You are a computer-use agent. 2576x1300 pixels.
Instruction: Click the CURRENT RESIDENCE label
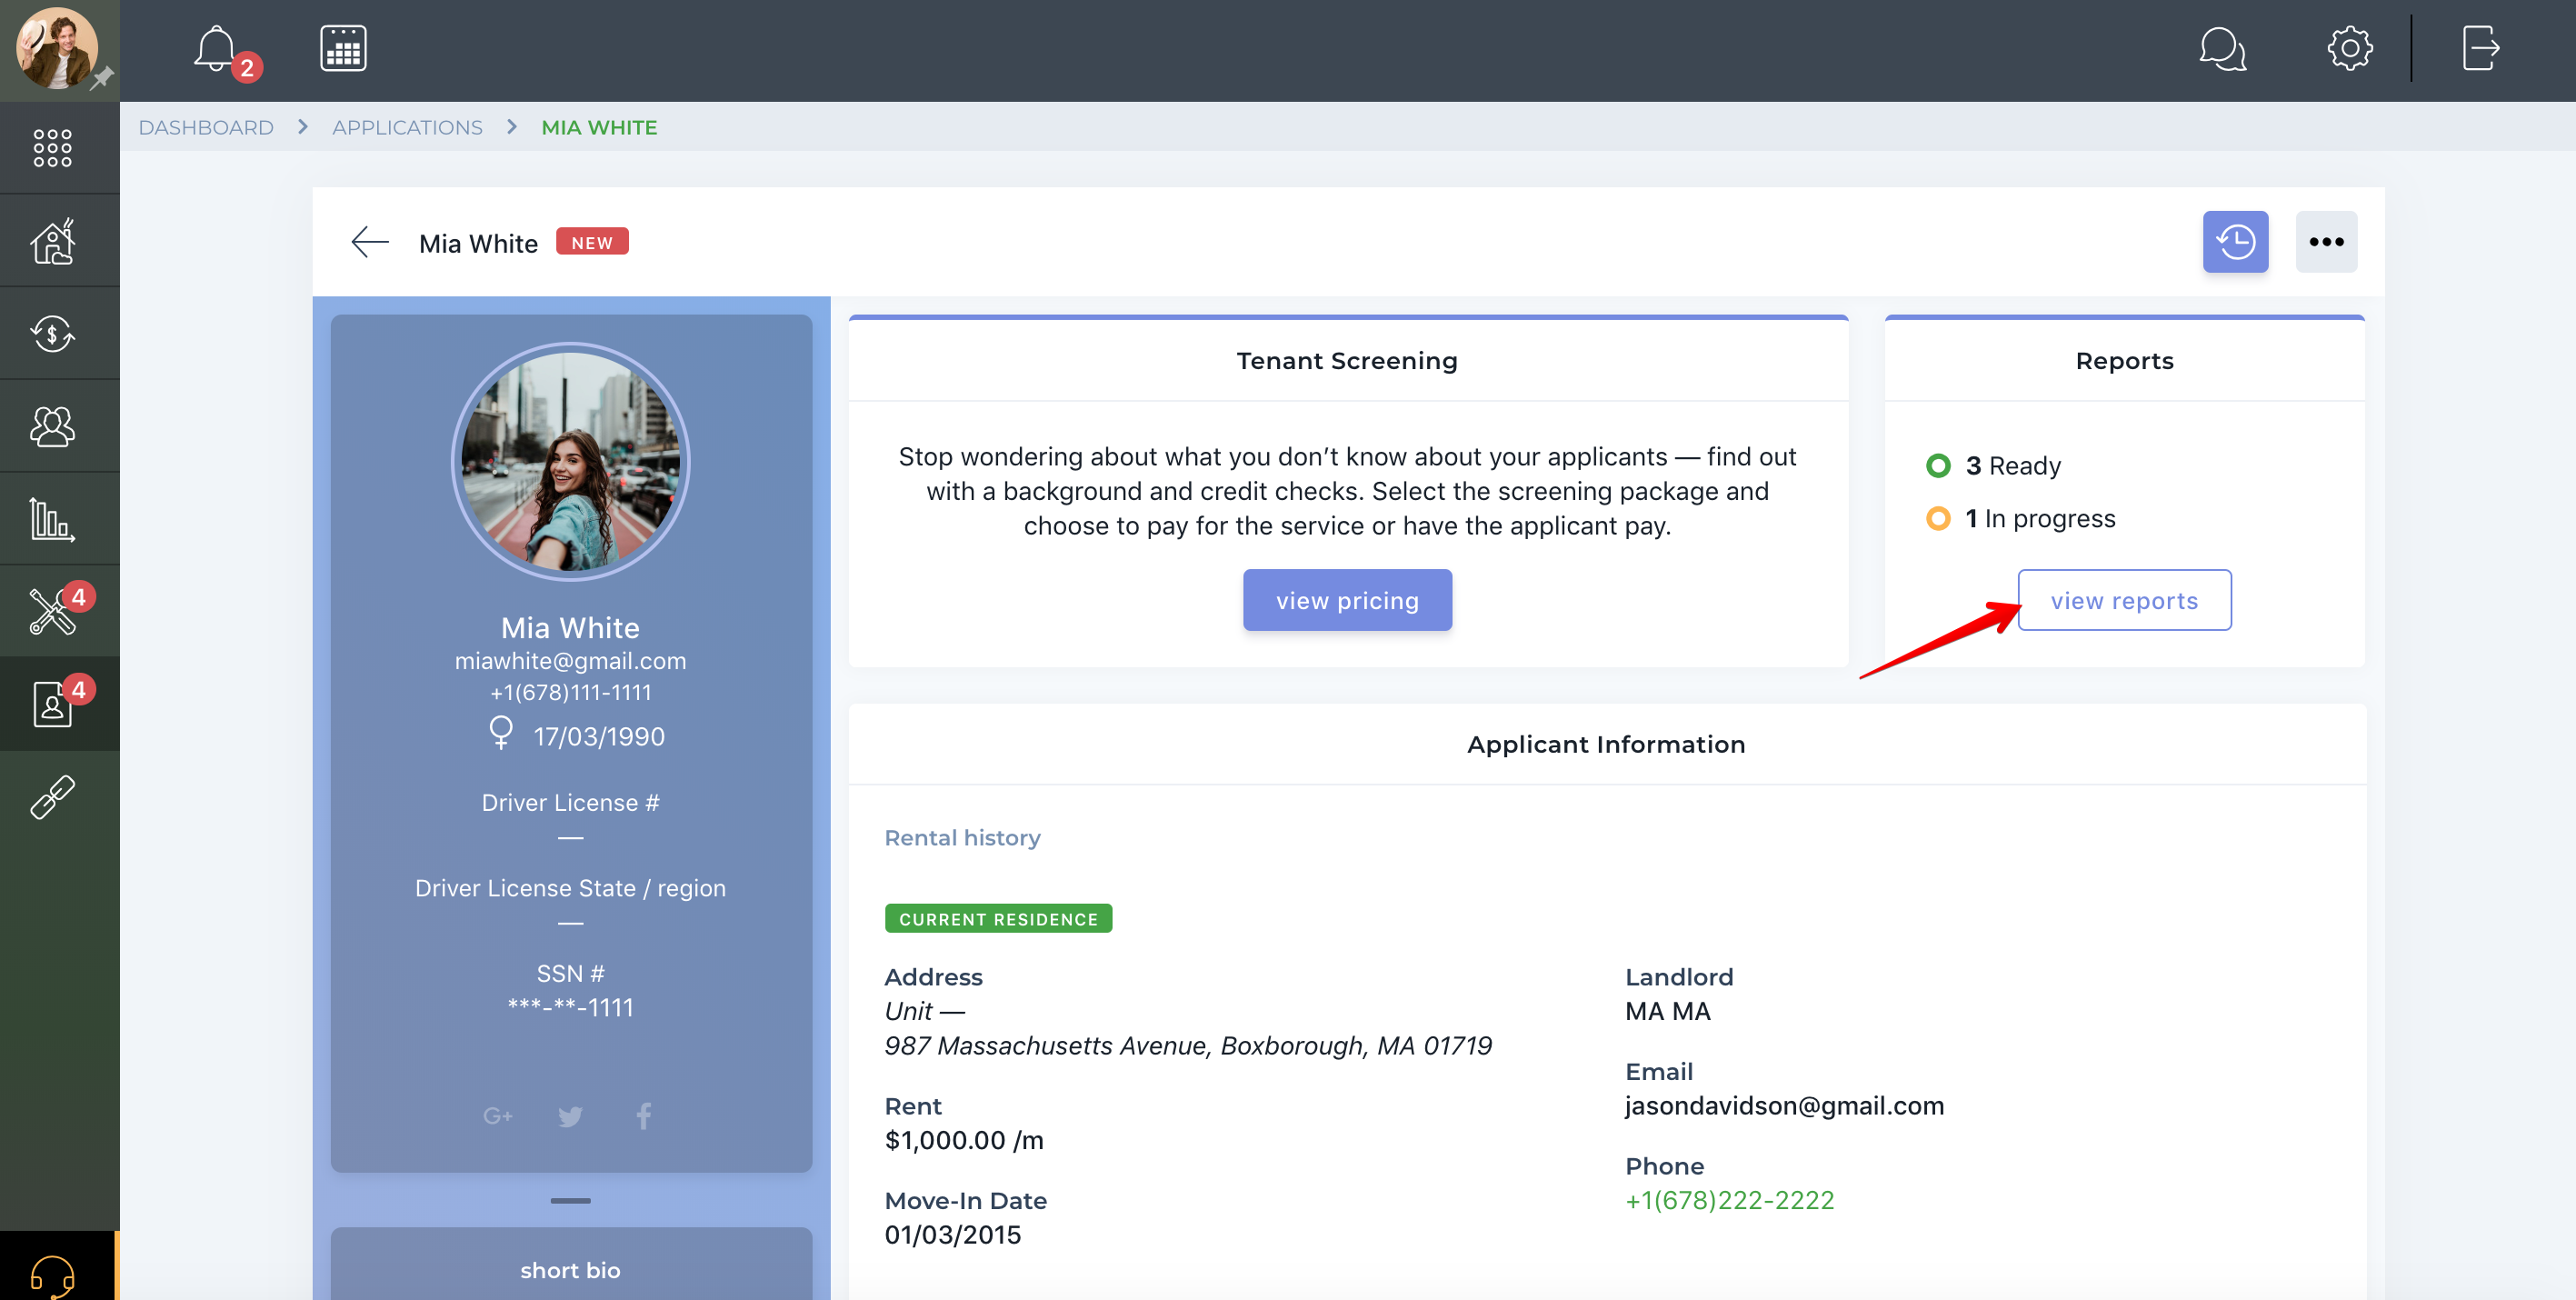click(998, 919)
